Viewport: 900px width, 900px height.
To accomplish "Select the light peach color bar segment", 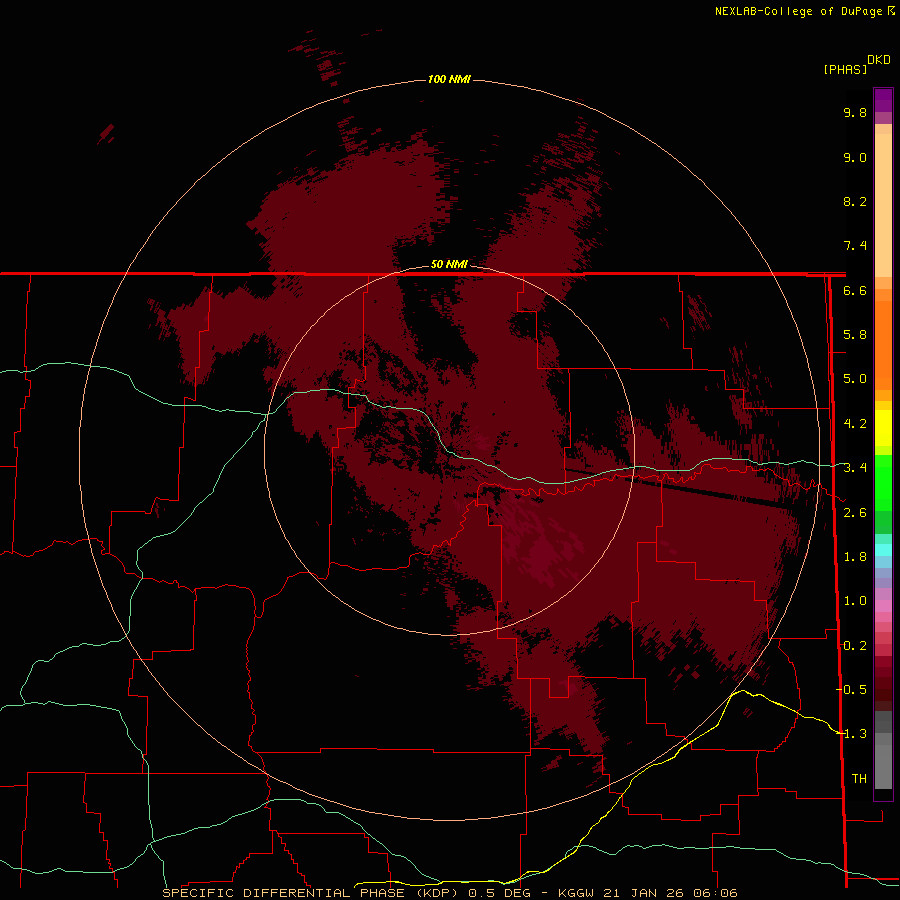I will click(x=883, y=205).
